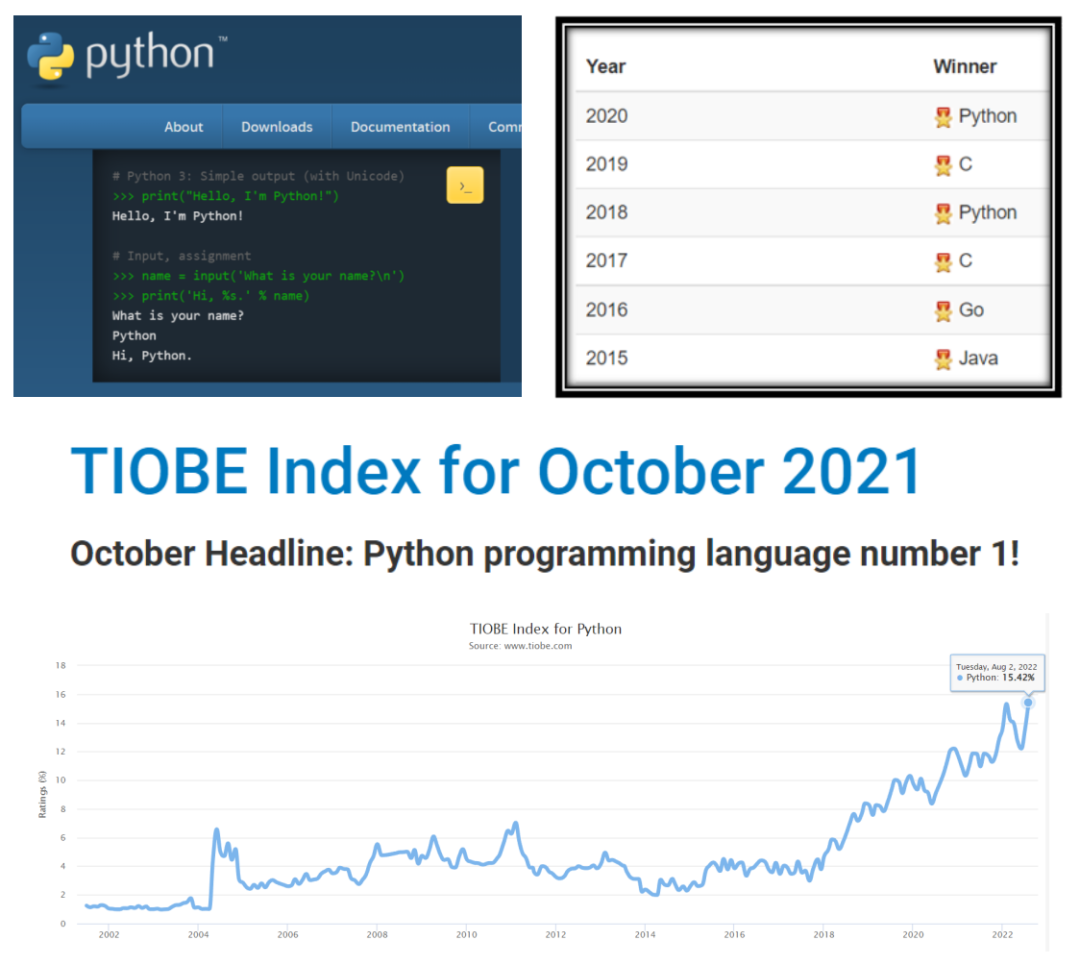This screenshot has width=1080, height=965.
Task: Select the Year column header in winners table
Action: click(x=605, y=67)
